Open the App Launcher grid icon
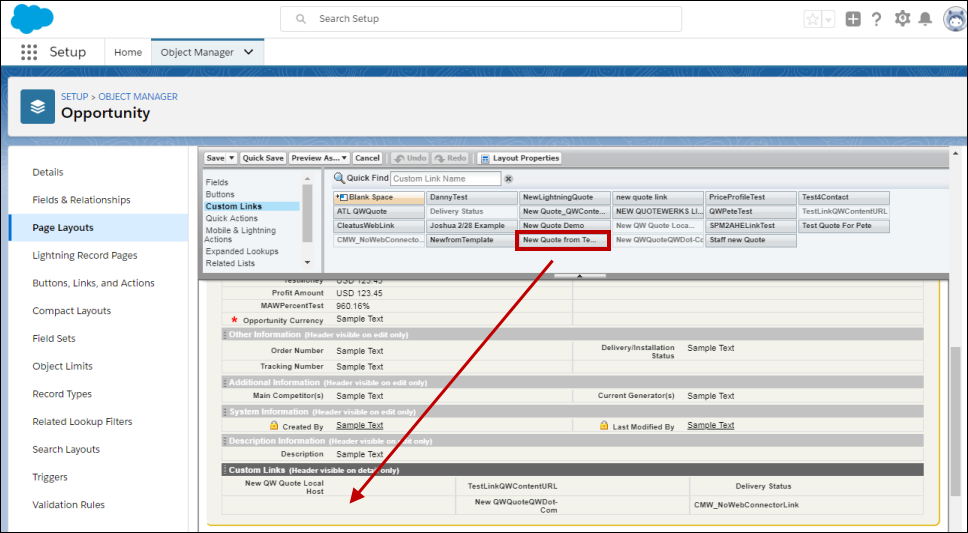 click(x=29, y=52)
